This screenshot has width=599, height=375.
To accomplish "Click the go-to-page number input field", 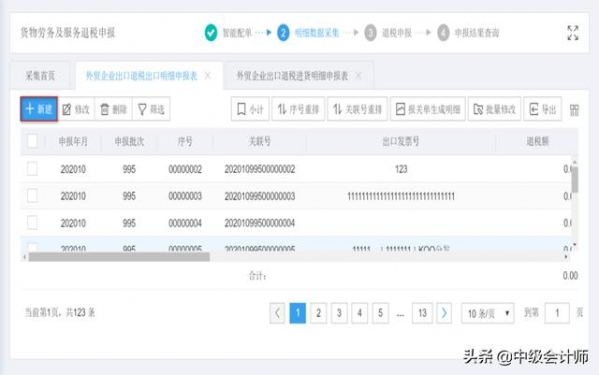I will point(557,313).
